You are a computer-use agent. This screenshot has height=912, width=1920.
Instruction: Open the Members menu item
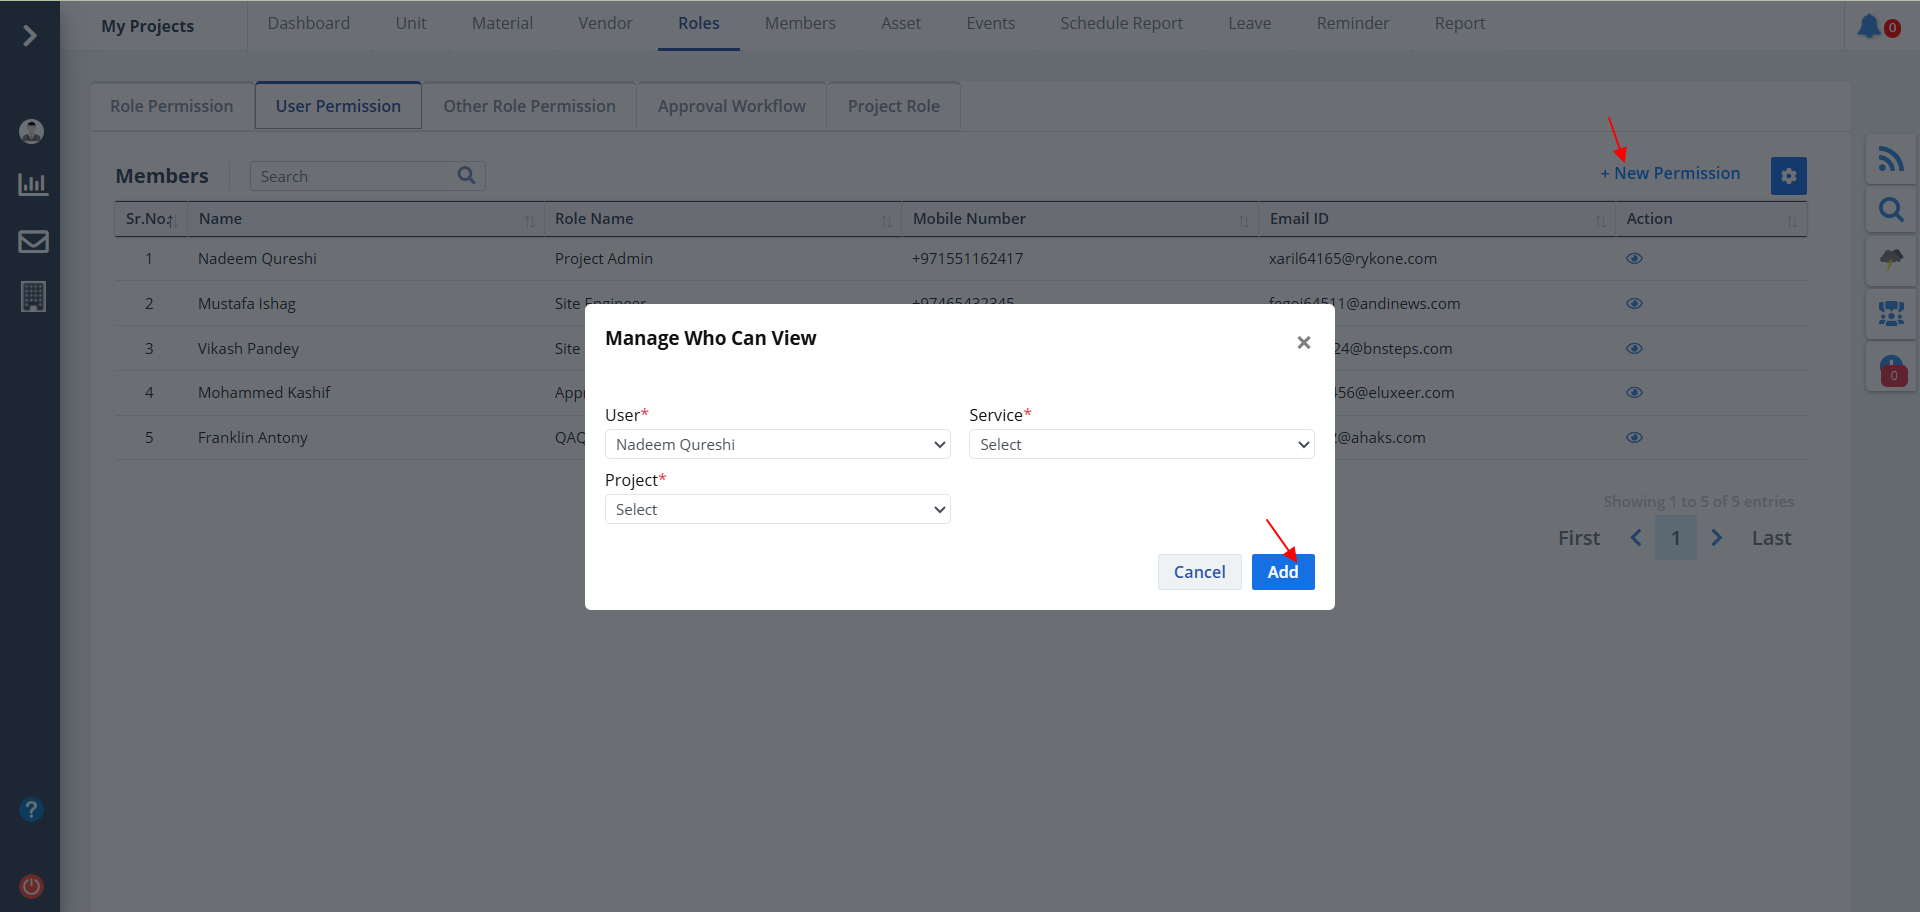799,23
